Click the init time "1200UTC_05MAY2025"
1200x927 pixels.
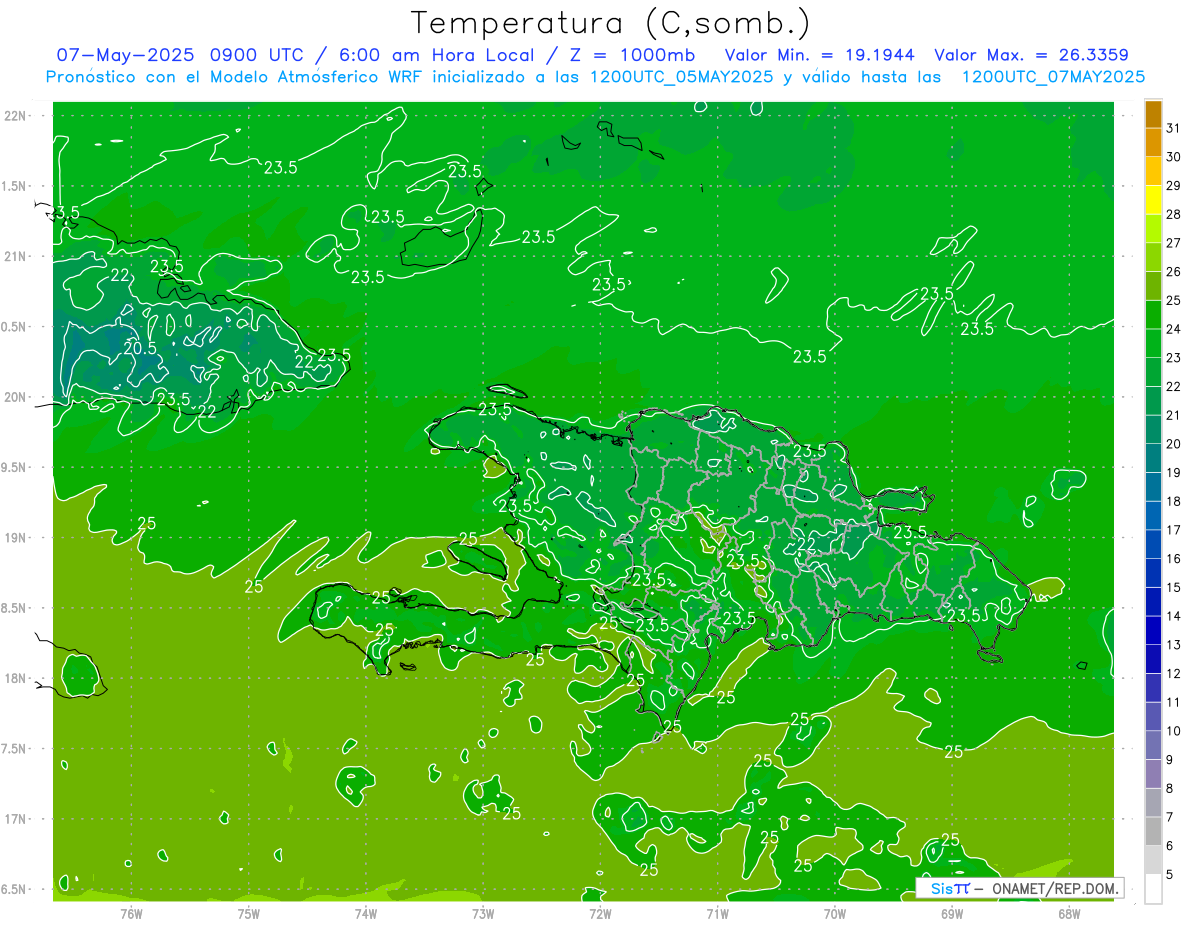[x=682, y=76]
